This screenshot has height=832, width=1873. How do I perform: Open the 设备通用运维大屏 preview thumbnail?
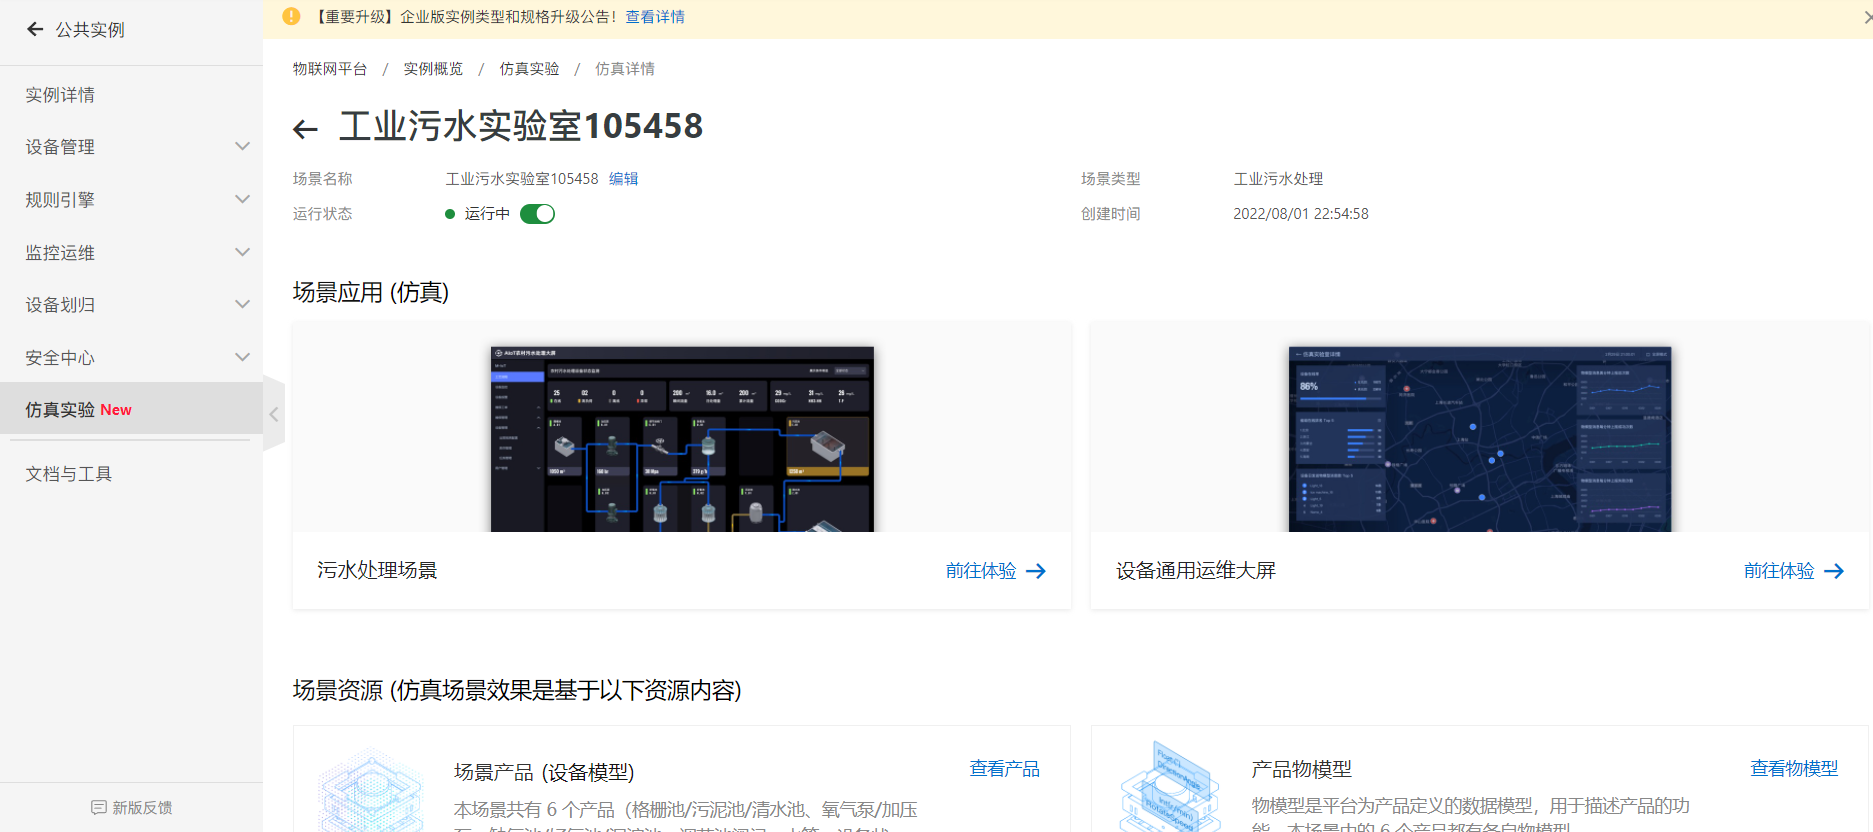coord(1480,439)
